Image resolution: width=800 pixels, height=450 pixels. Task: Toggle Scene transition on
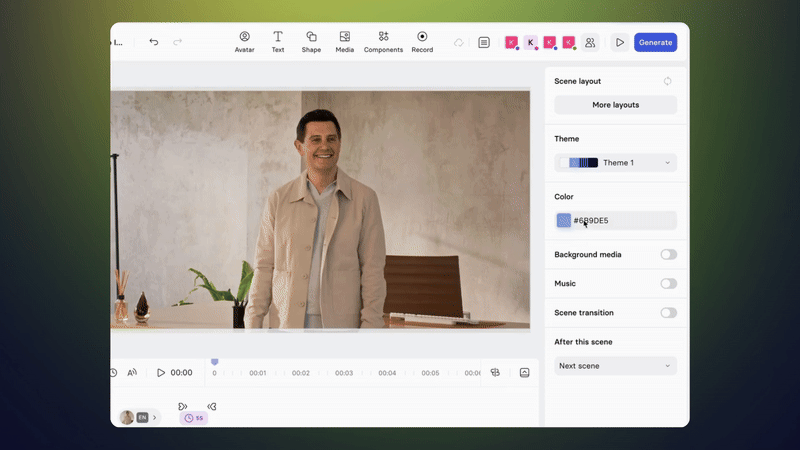coord(668,313)
